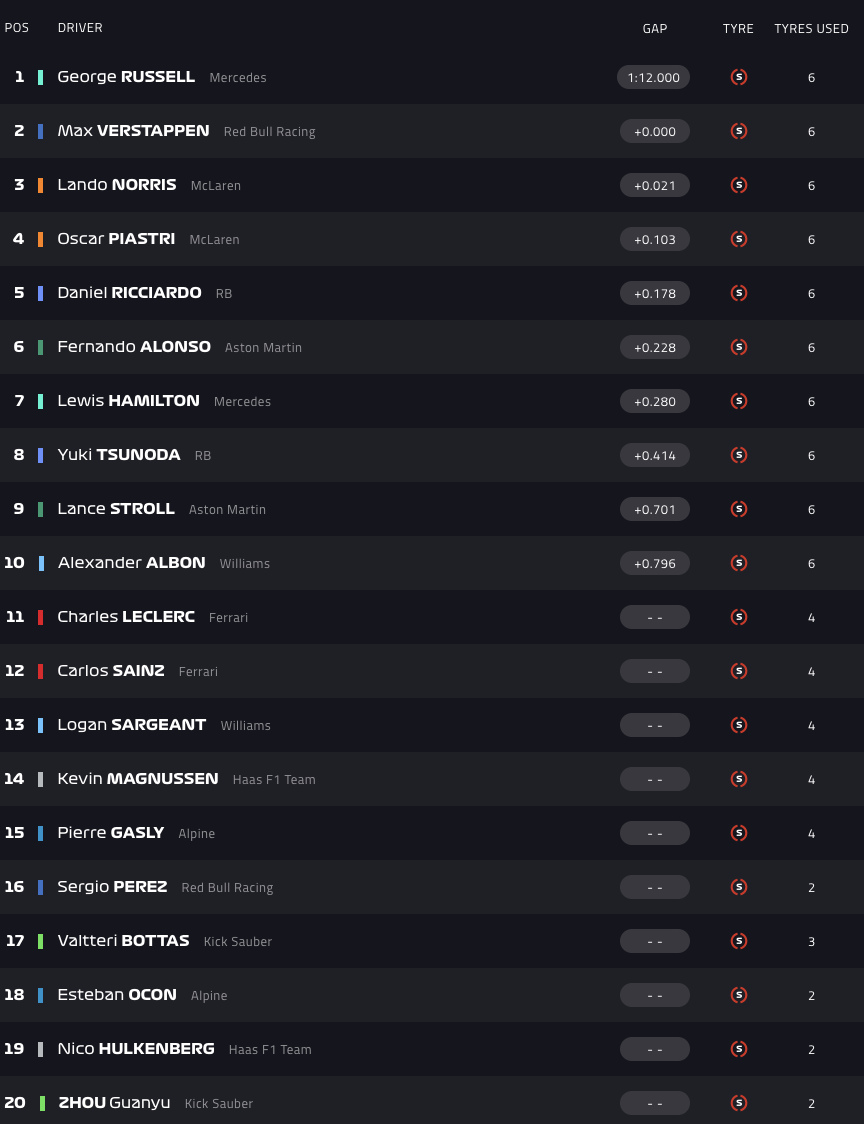This screenshot has width=864, height=1124.
Task: Click soft tyre icon in Charles Leclerc's row
Action: 739,617
